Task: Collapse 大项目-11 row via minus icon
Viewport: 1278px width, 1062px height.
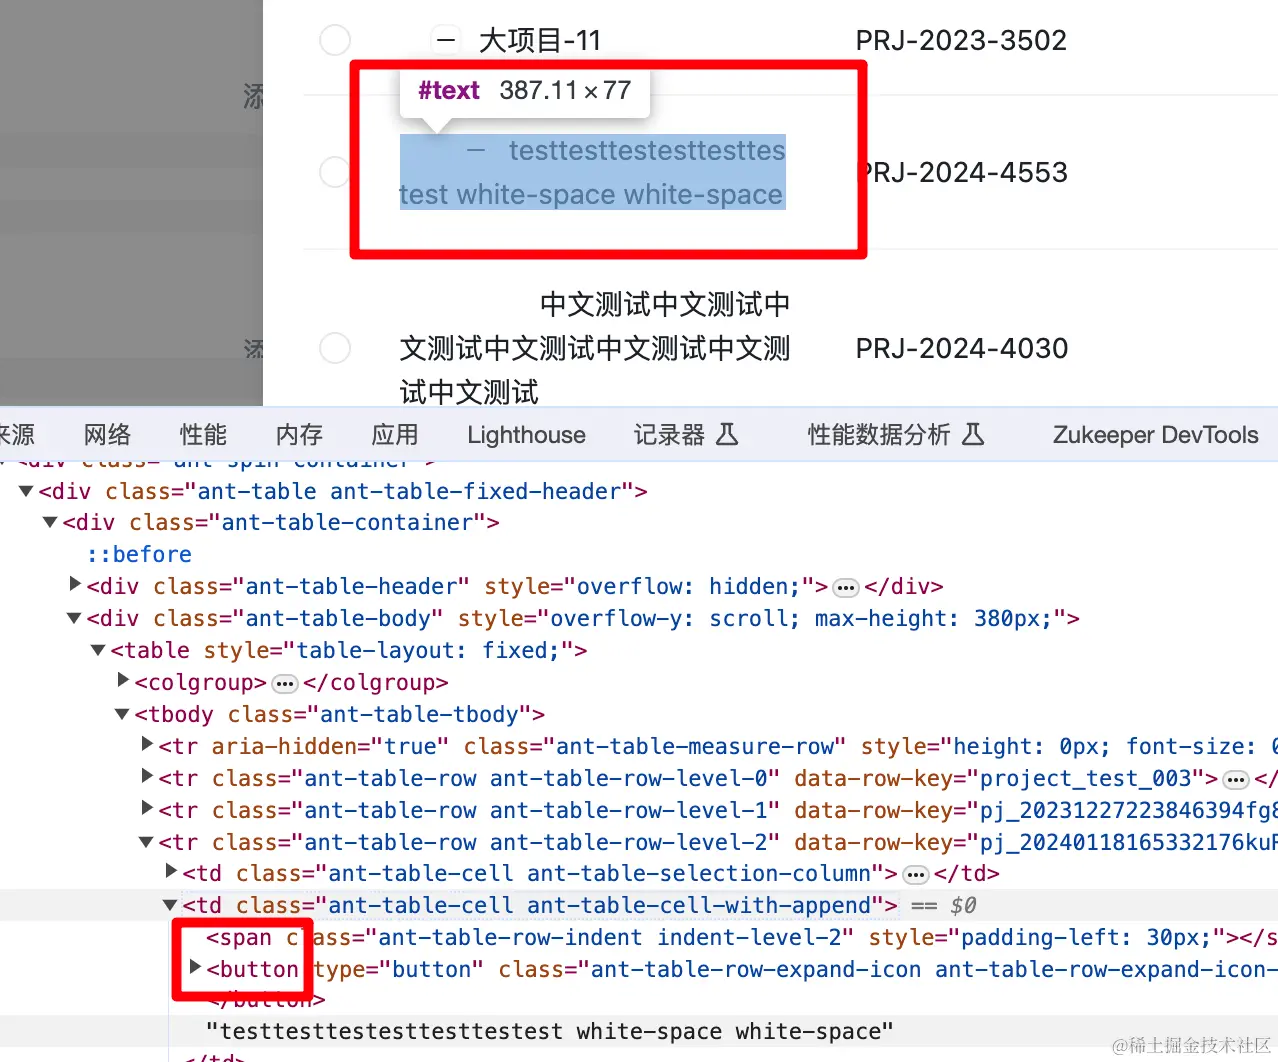Action: [x=446, y=40]
